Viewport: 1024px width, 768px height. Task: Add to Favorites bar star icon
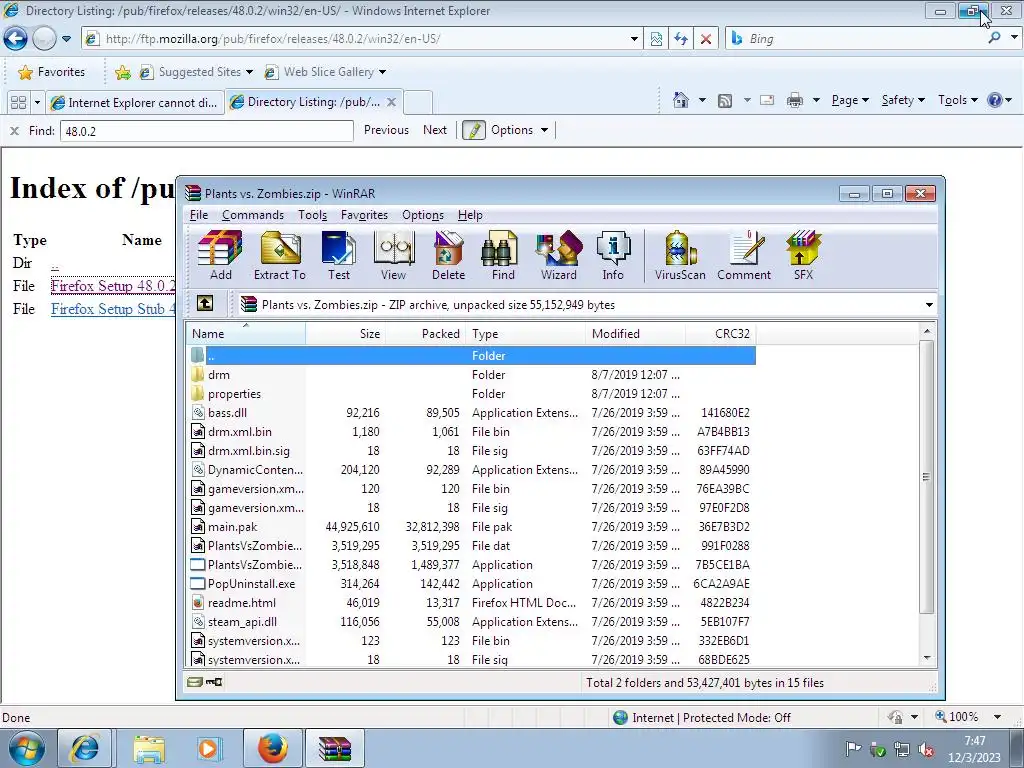[122, 72]
